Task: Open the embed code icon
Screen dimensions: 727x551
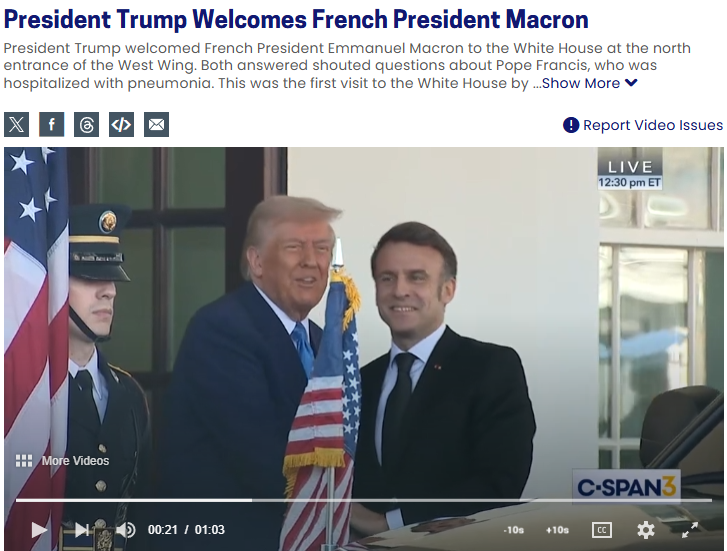Action: 121,124
